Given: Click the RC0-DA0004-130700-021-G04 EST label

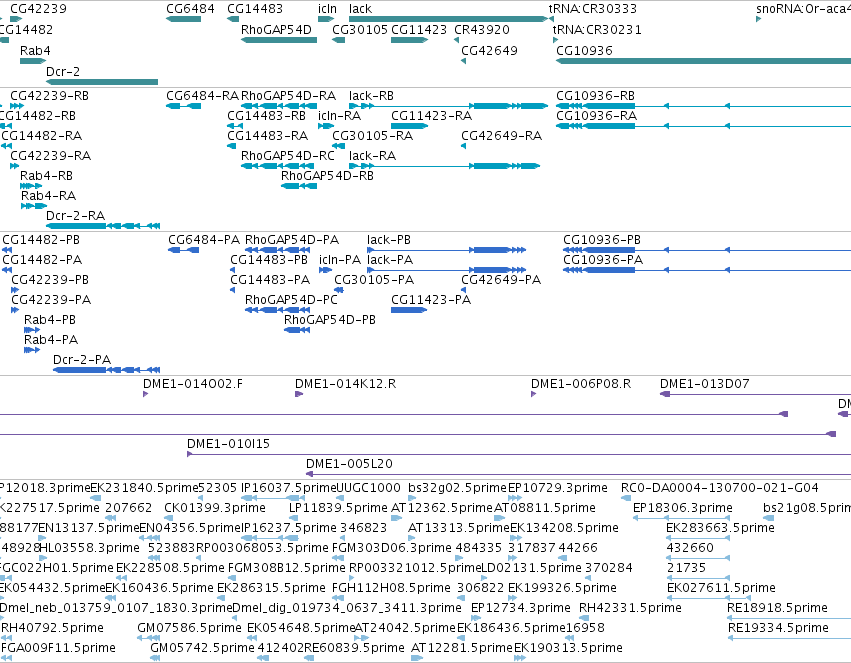Looking at the screenshot, I should [720, 488].
